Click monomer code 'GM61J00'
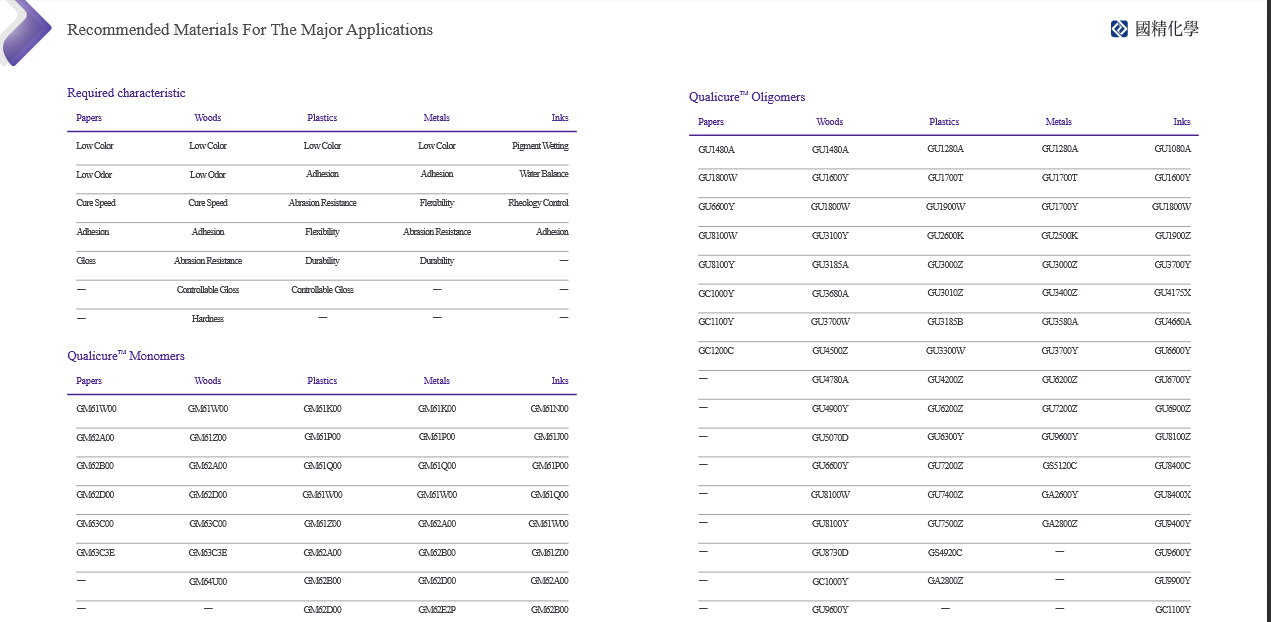 click(551, 437)
